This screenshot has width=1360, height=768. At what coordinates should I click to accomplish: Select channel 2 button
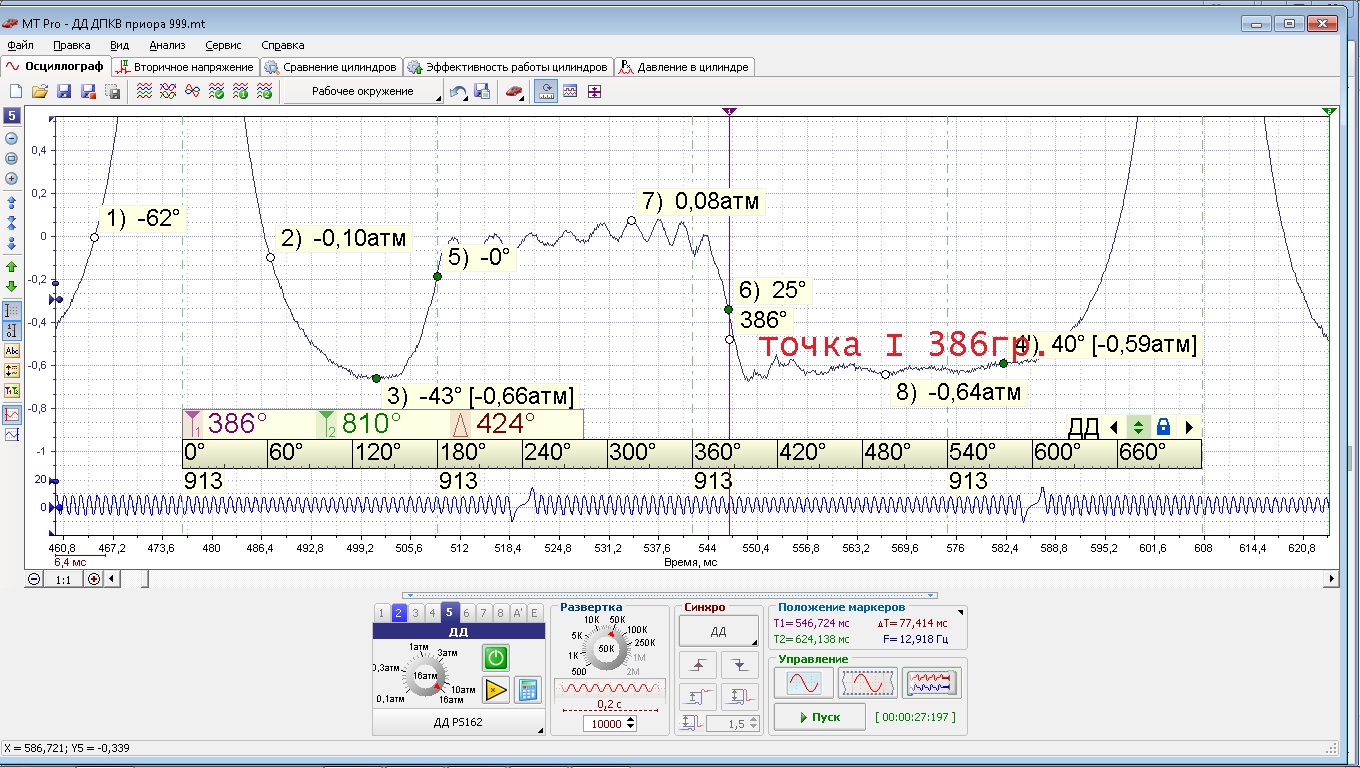click(398, 613)
